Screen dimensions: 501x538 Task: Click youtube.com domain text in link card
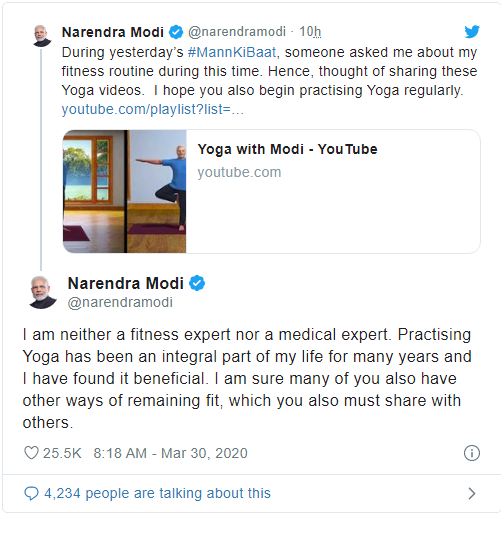click(239, 172)
